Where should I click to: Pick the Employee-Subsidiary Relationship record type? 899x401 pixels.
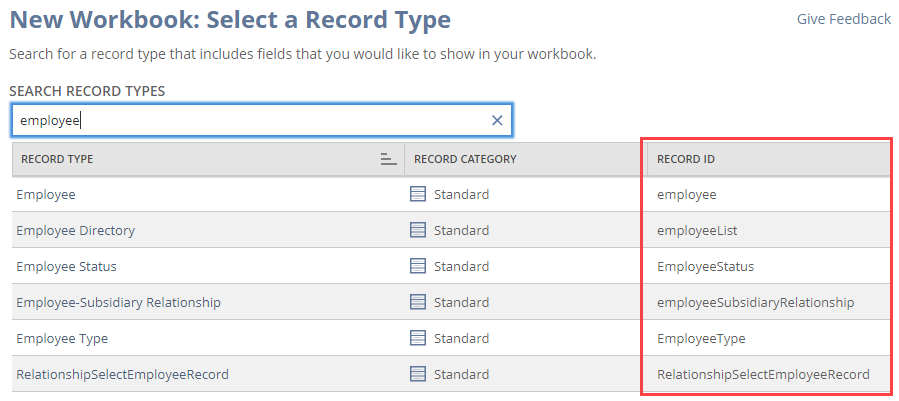click(118, 302)
